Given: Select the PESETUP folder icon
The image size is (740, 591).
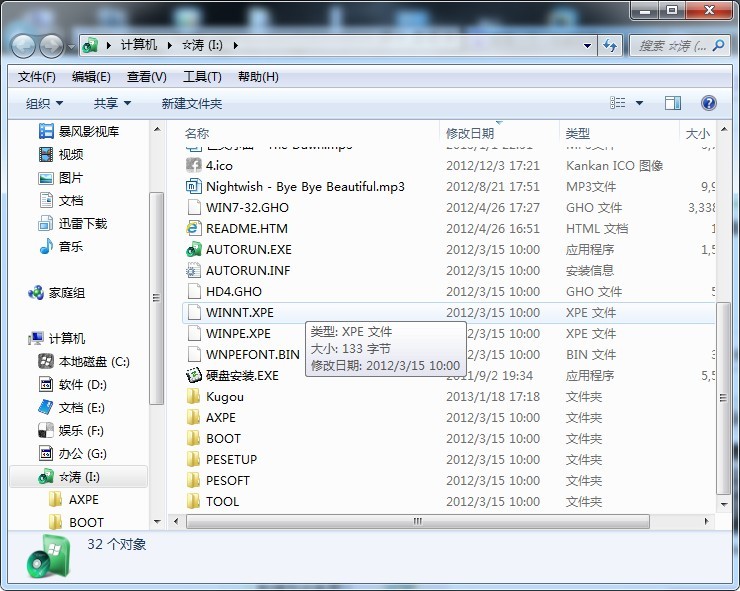Looking at the screenshot, I should coord(193,459).
